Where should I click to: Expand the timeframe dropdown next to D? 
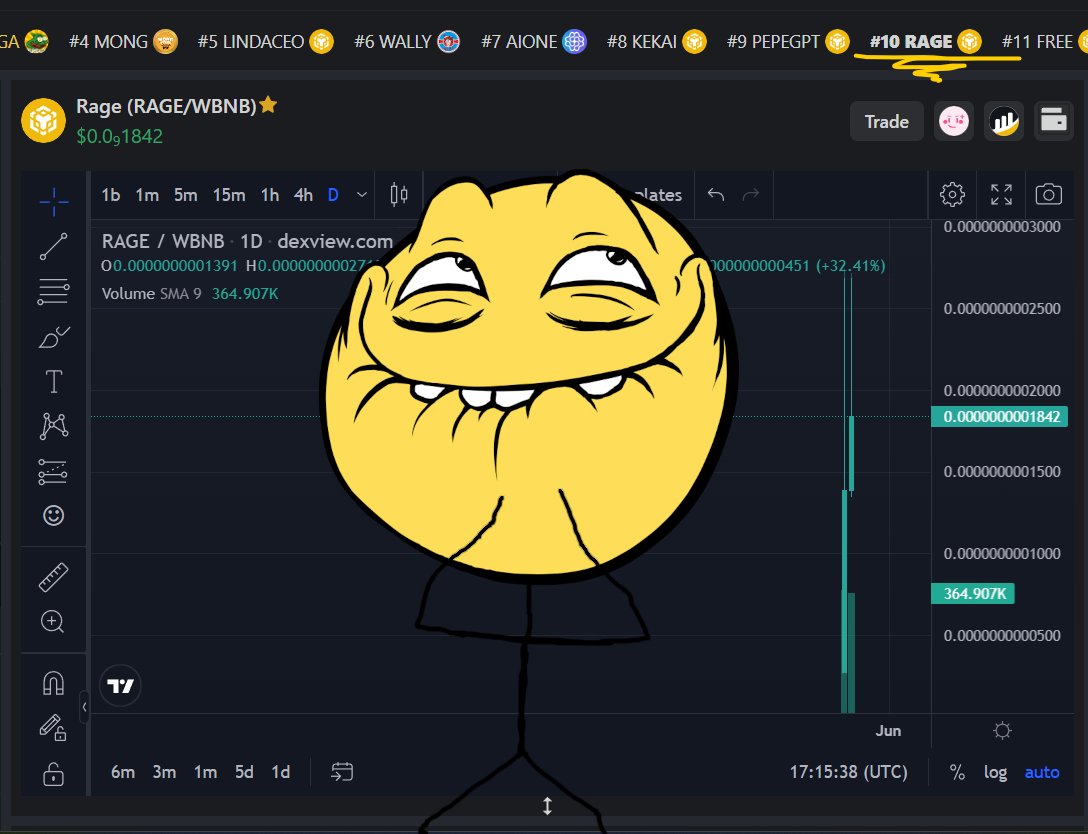click(361, 195)
